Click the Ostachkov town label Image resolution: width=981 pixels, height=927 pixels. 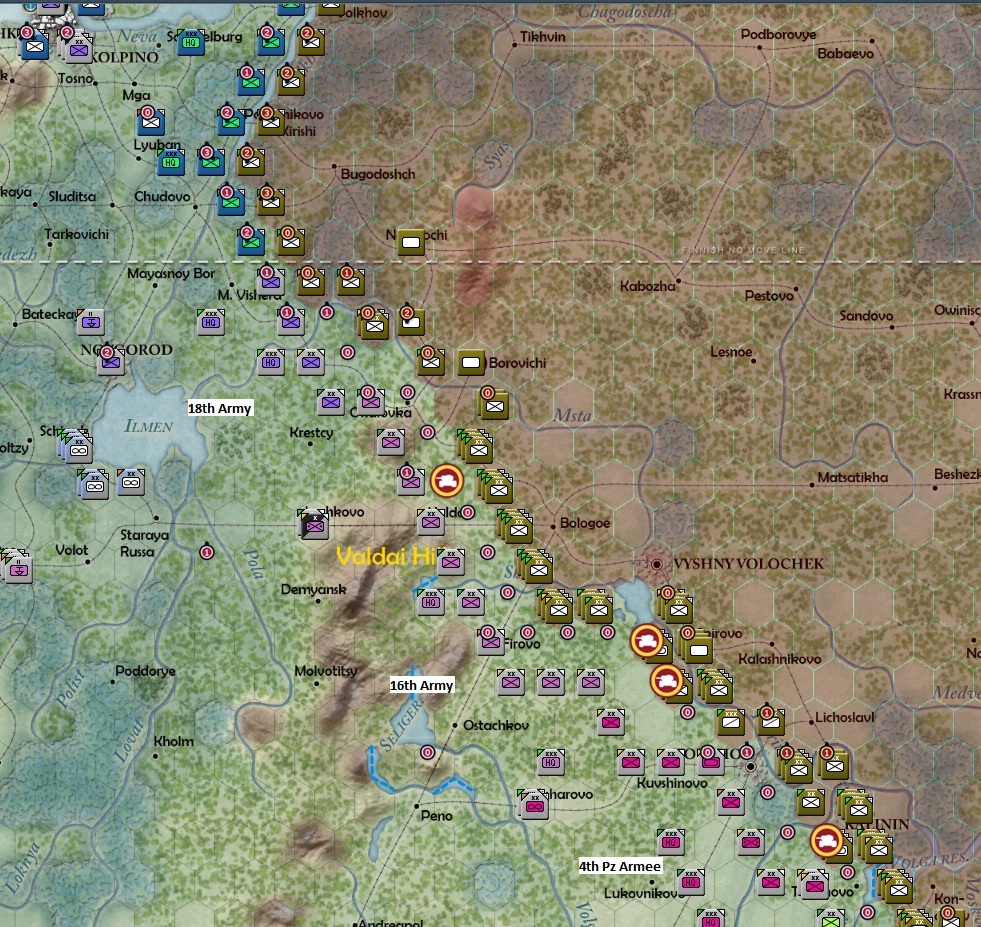(496, 725)
